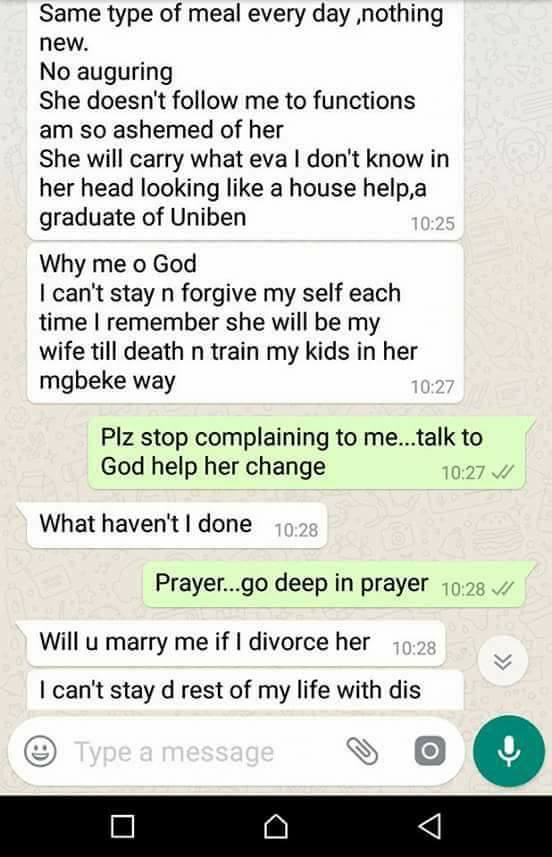The width and height of the screenshot is (552, 857).
Task: Open the camera icon in message bar
Action: pyautogui.click(x=430, y=751)
